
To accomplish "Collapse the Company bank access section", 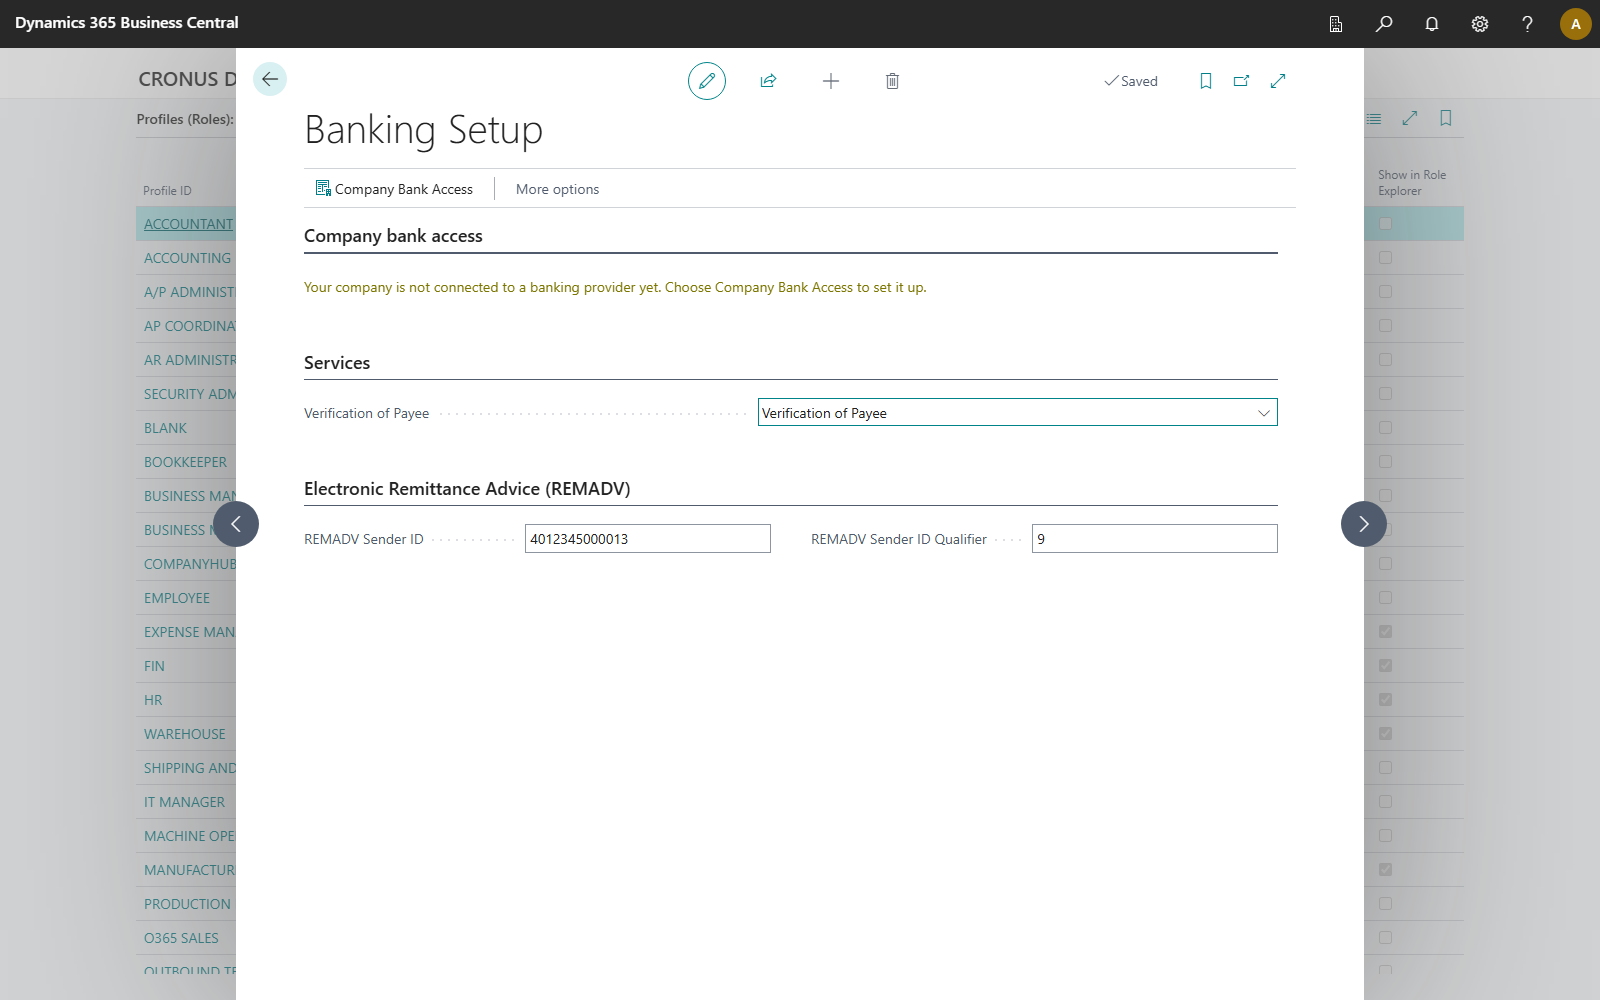I will pyautogui.click(x=393, y=236).
